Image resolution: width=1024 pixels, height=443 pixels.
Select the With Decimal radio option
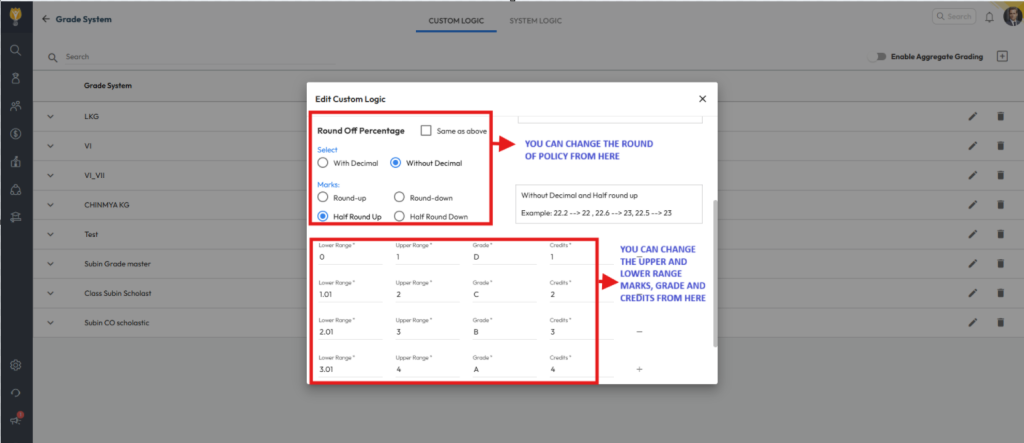323,162
